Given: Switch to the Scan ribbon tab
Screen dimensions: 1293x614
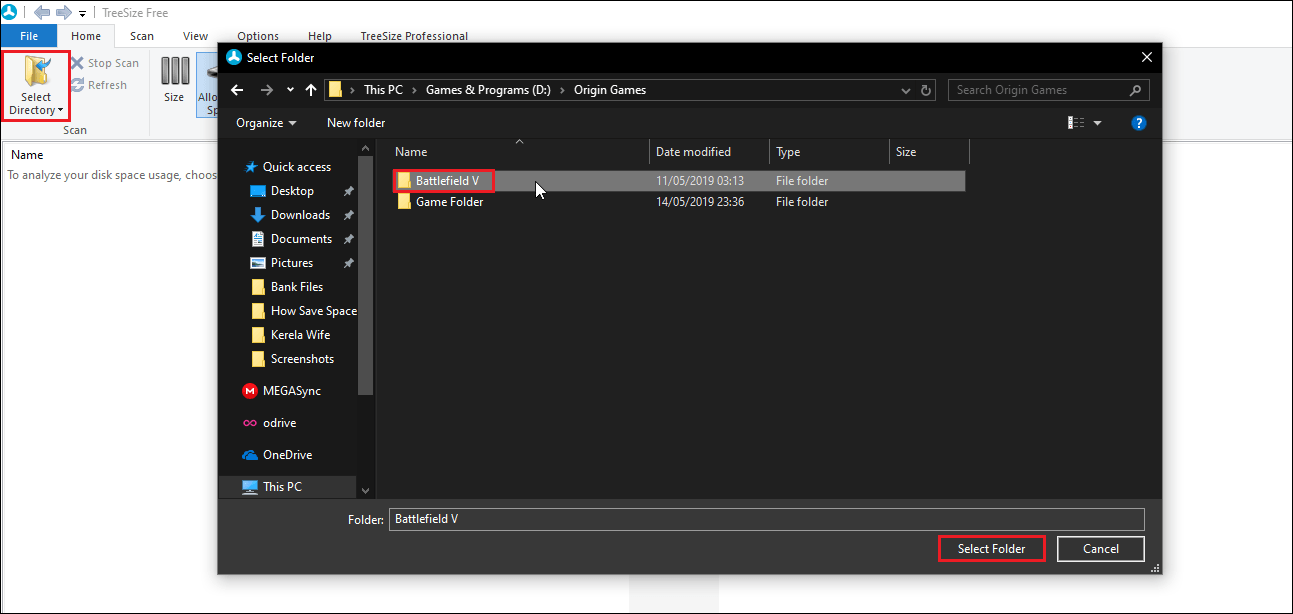Looking at the screenshot, I should (x=142, y=36).
